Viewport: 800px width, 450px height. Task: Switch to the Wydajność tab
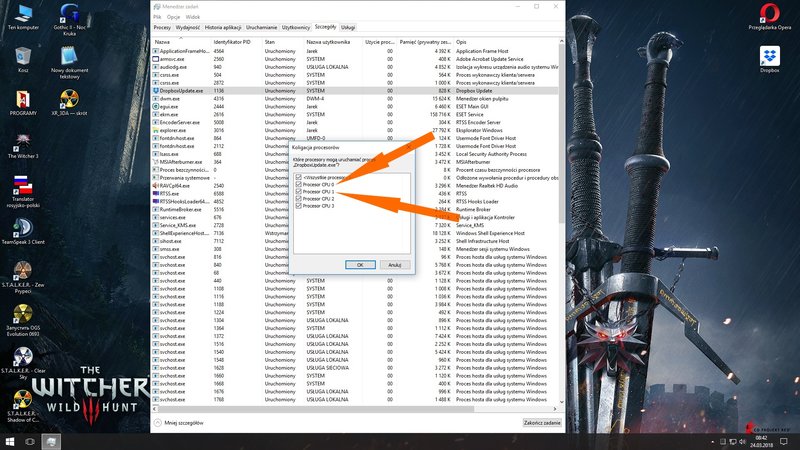[188, 28]
